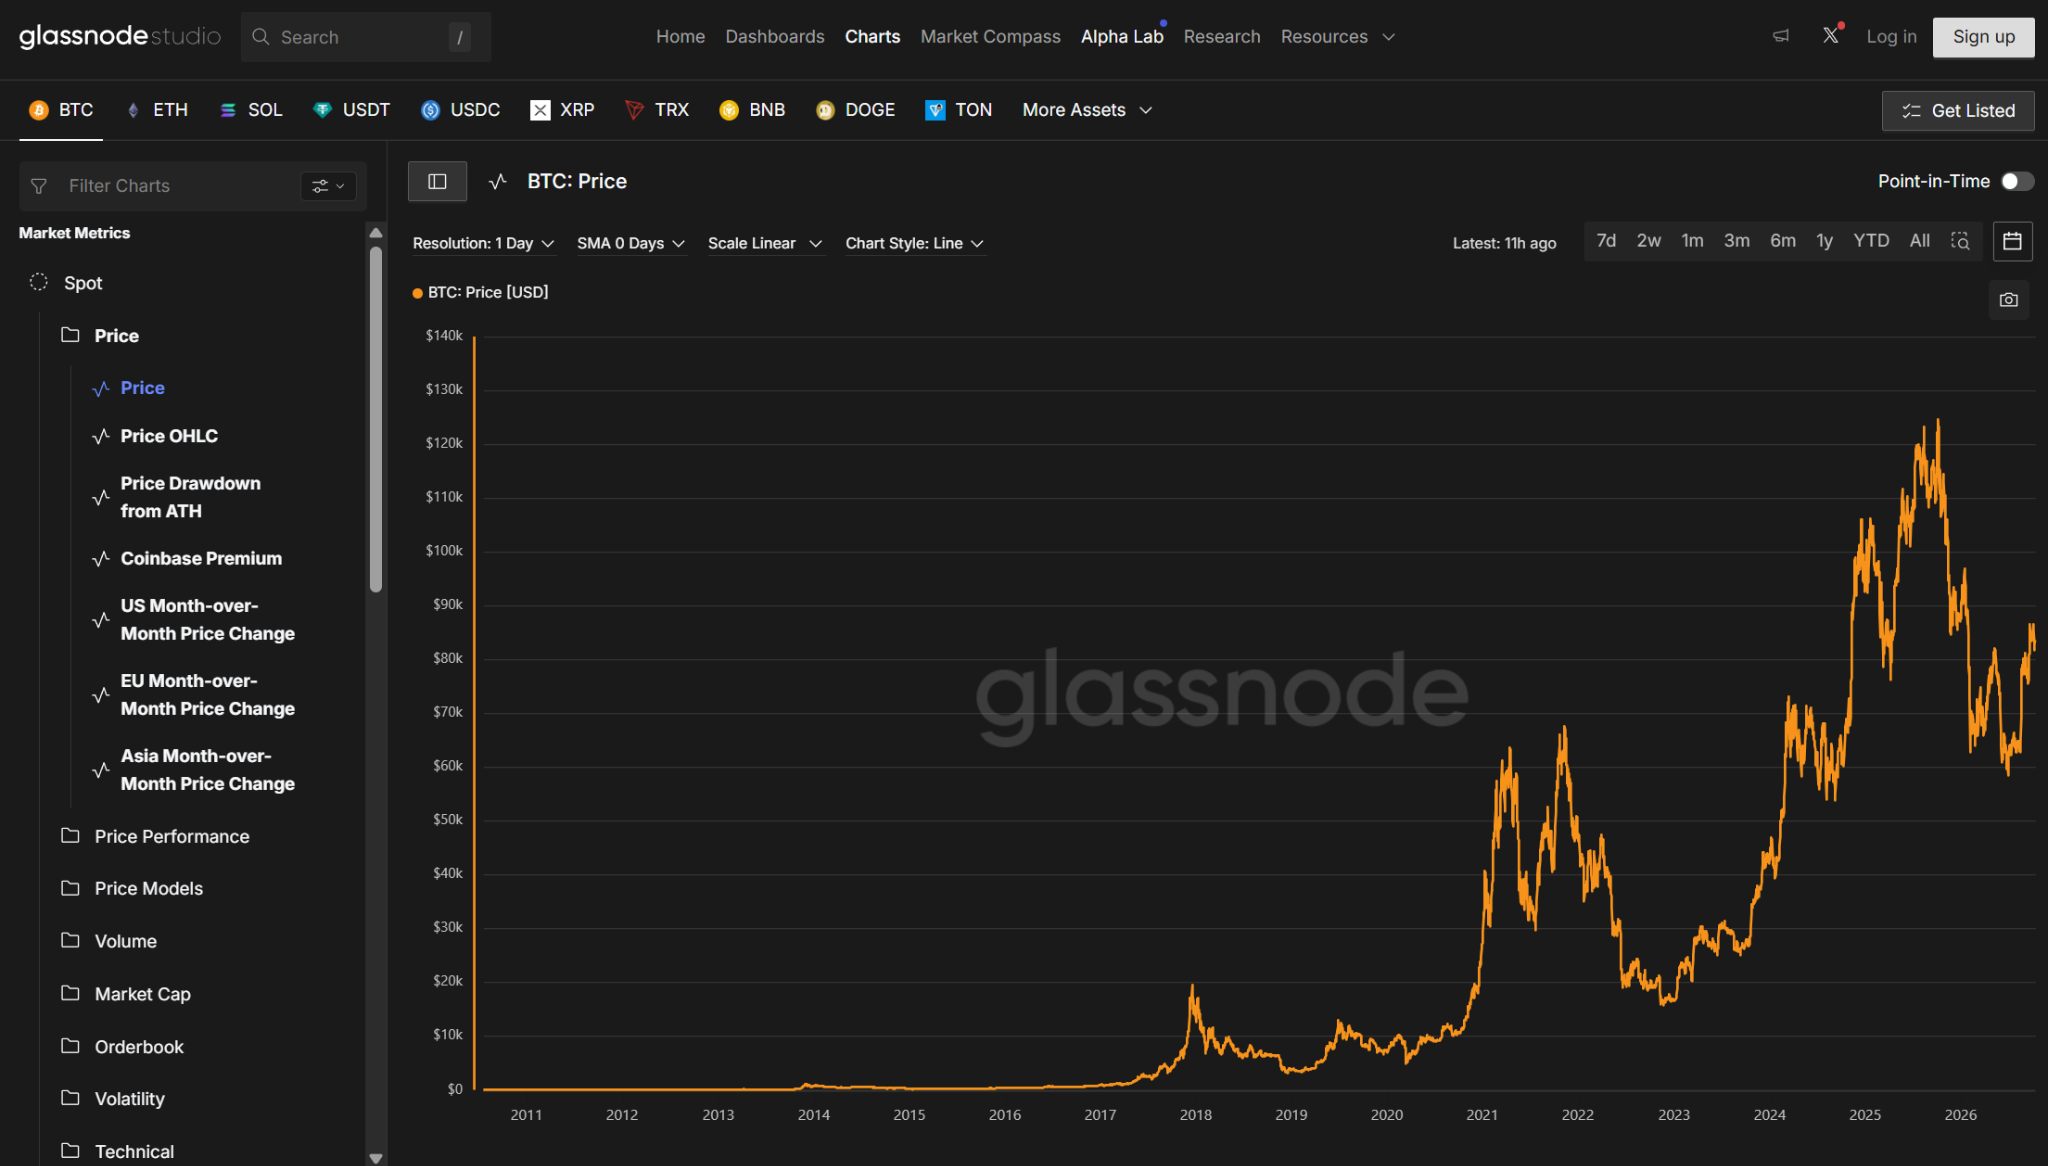The image size is (2048, 1166).
Task: Click the Log in link
Action: point(1891,37)
